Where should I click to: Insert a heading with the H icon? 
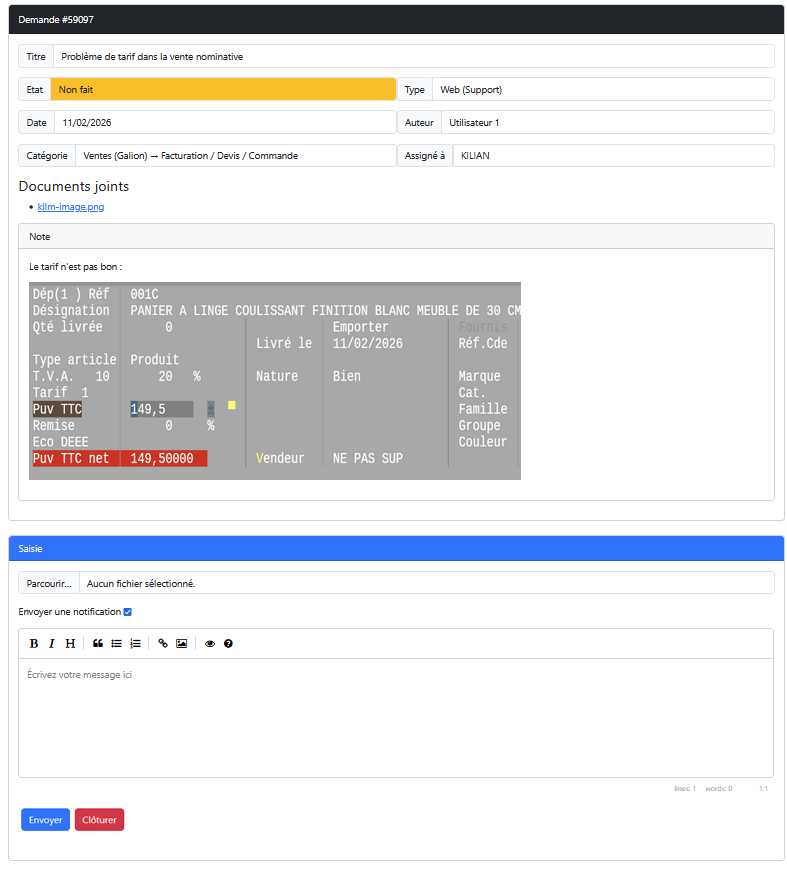[x=70, y=643]
